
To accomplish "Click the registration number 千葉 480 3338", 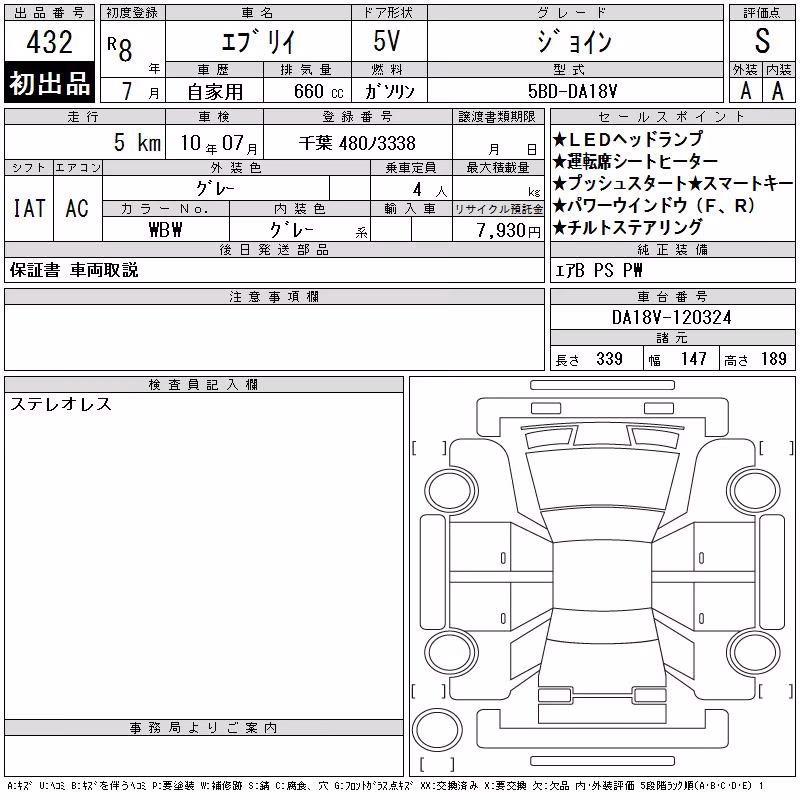I will click(x=358, y=143).
